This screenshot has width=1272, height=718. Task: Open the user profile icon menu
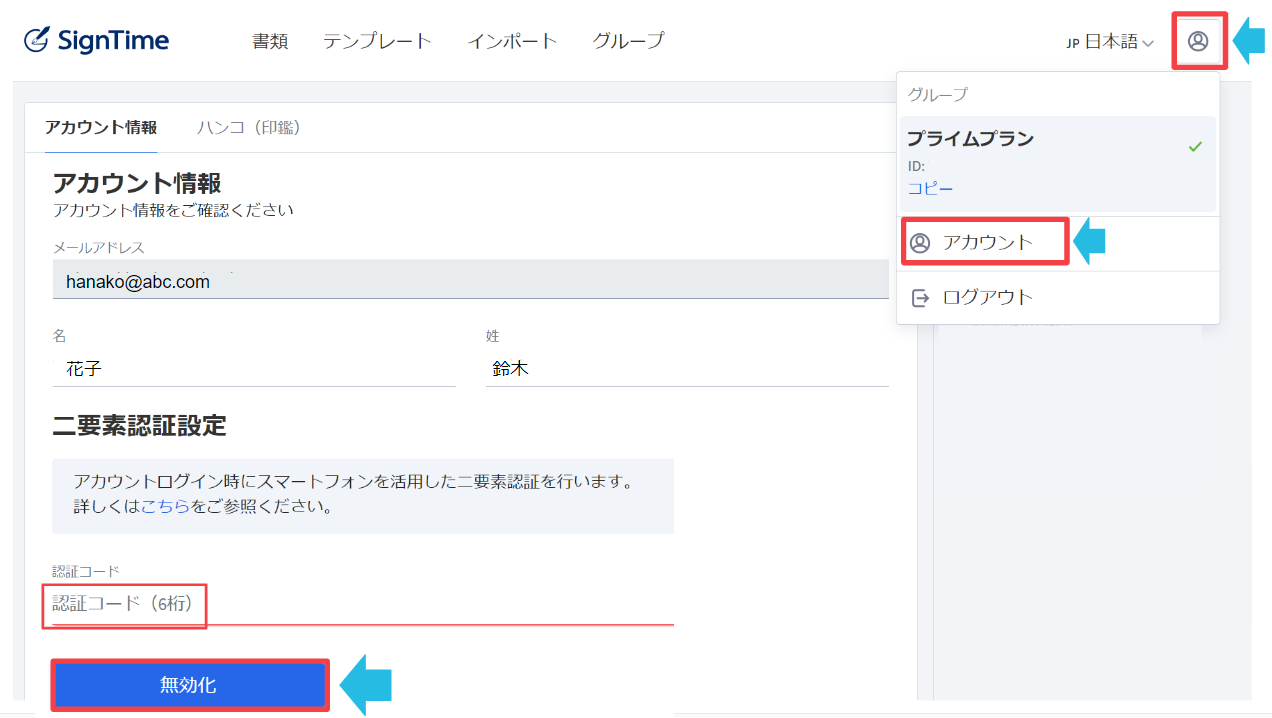coord(1198,41)
